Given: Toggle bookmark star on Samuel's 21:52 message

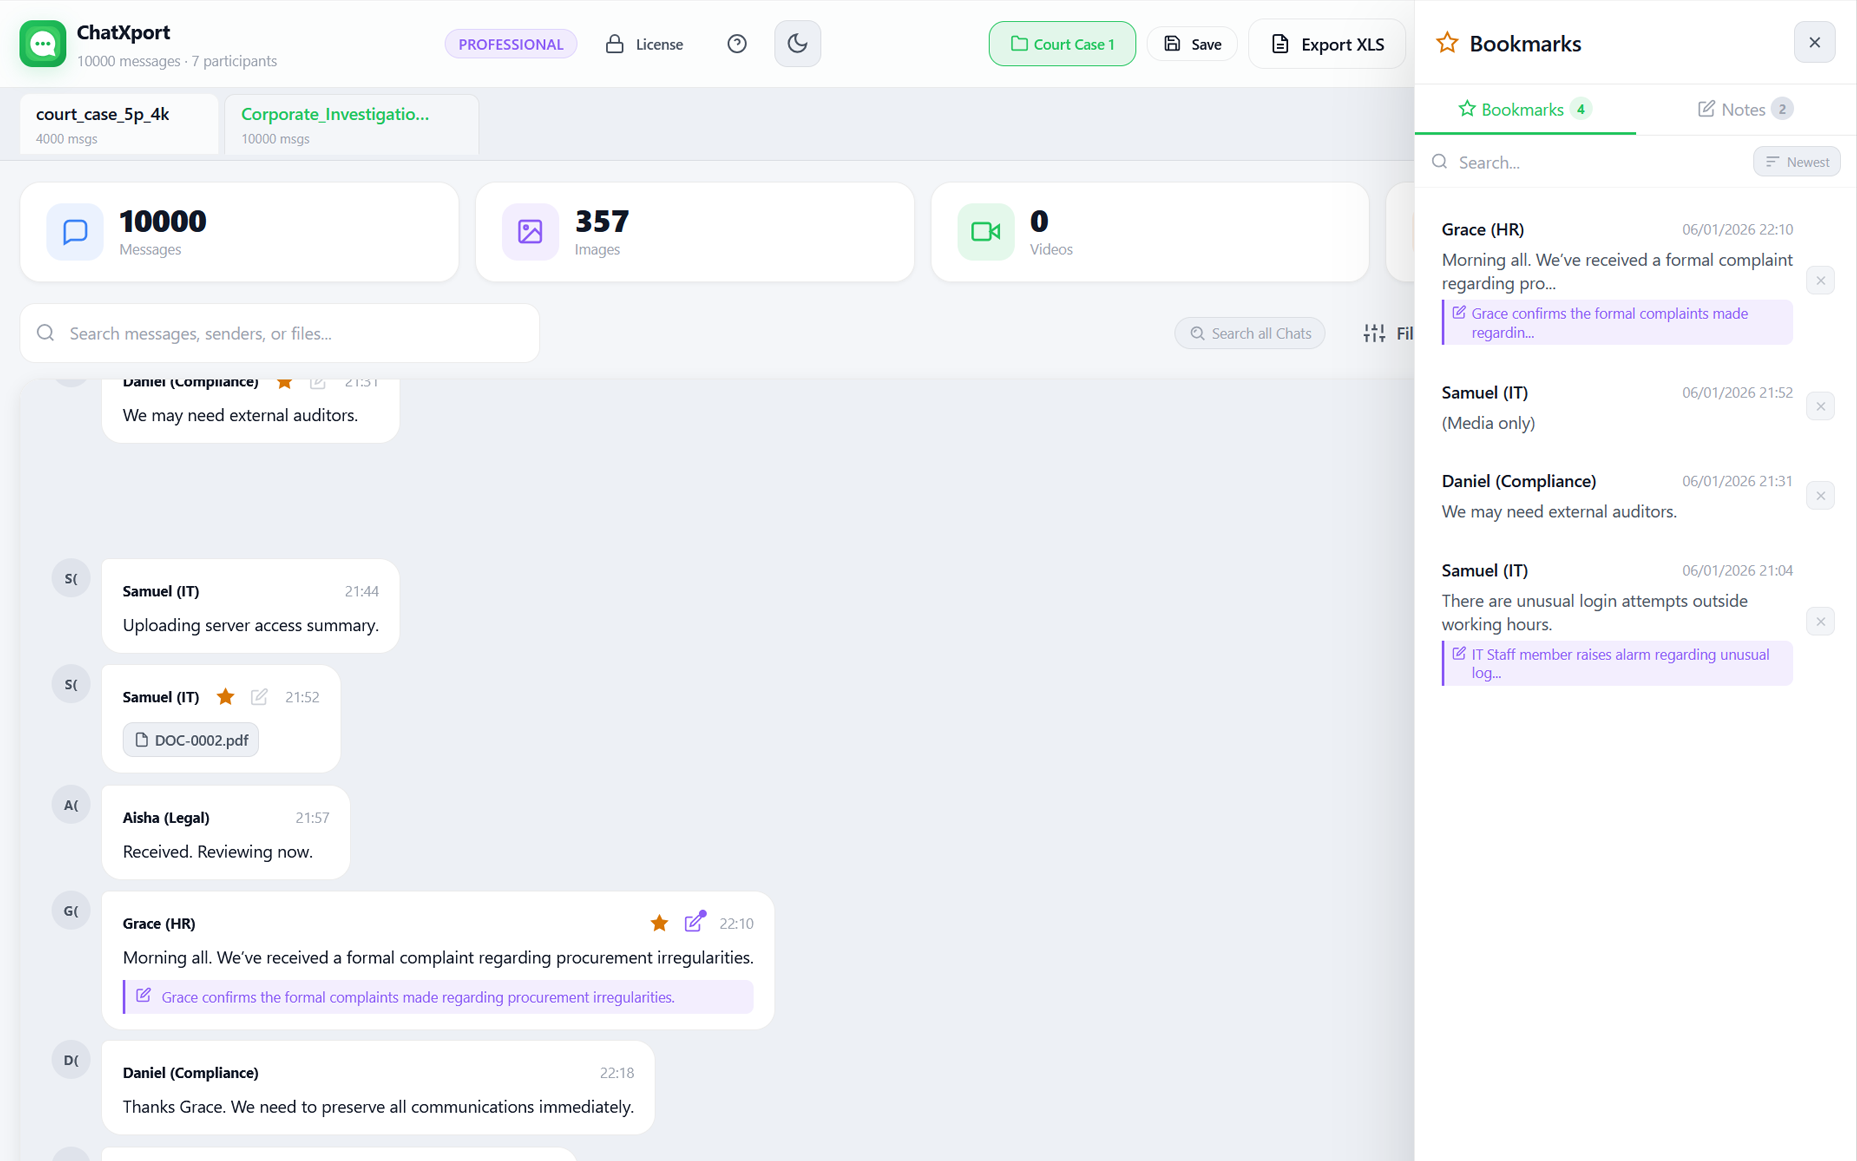Looking at the screenshot, I should pyautogui.click(x=226, y=697).
